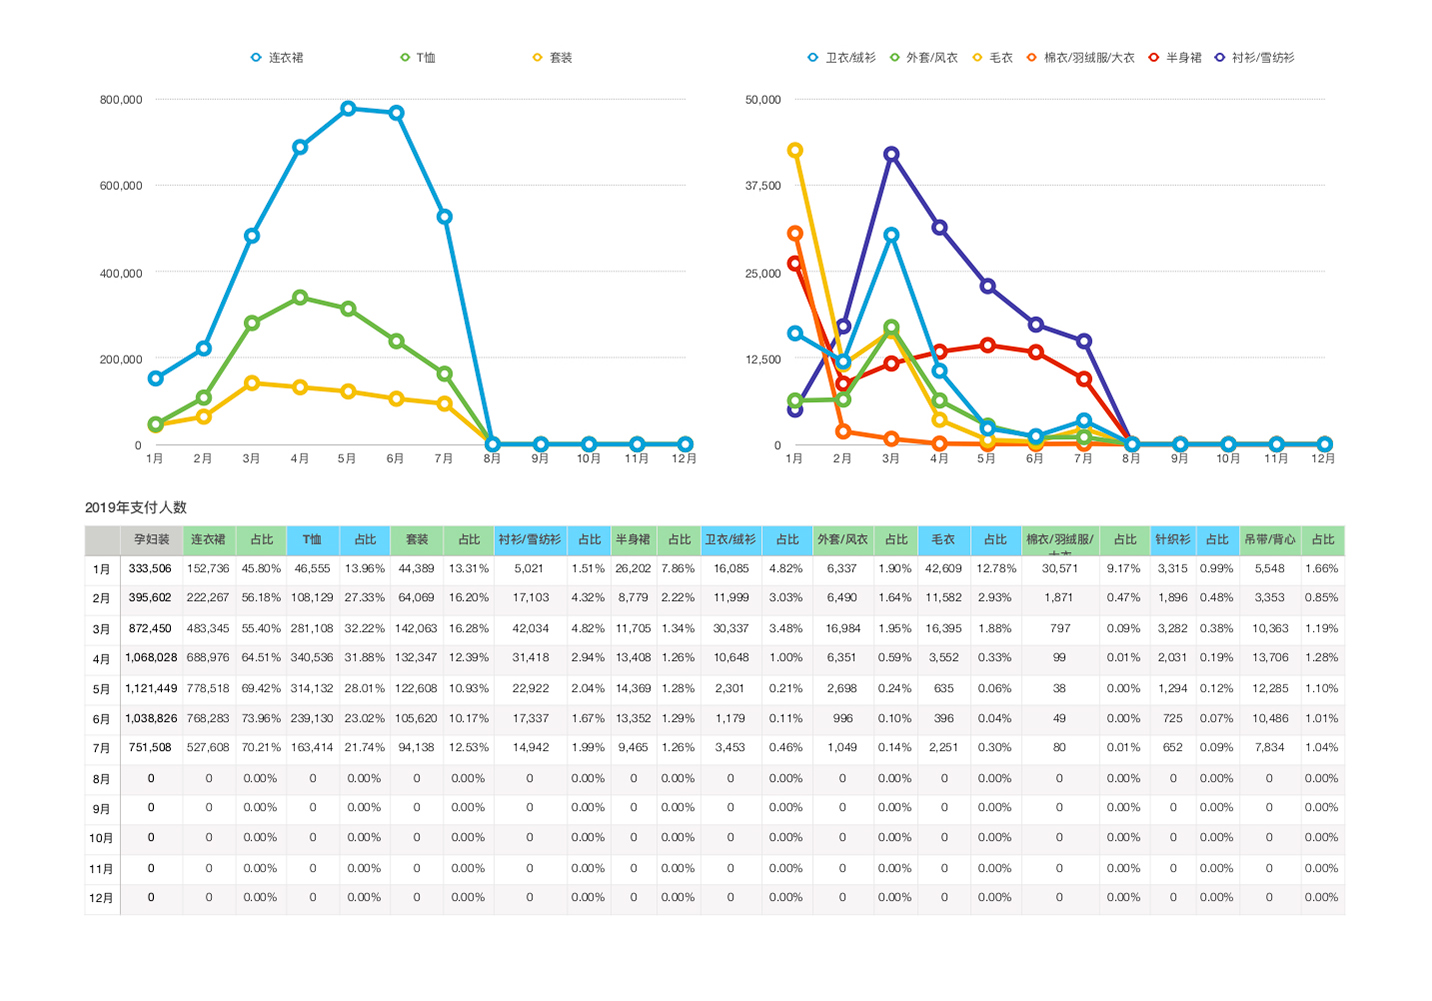Viewport: 1432px width, 1001px height.
Task: Click the T恤 column header in the table
Action: coord(312,540)
